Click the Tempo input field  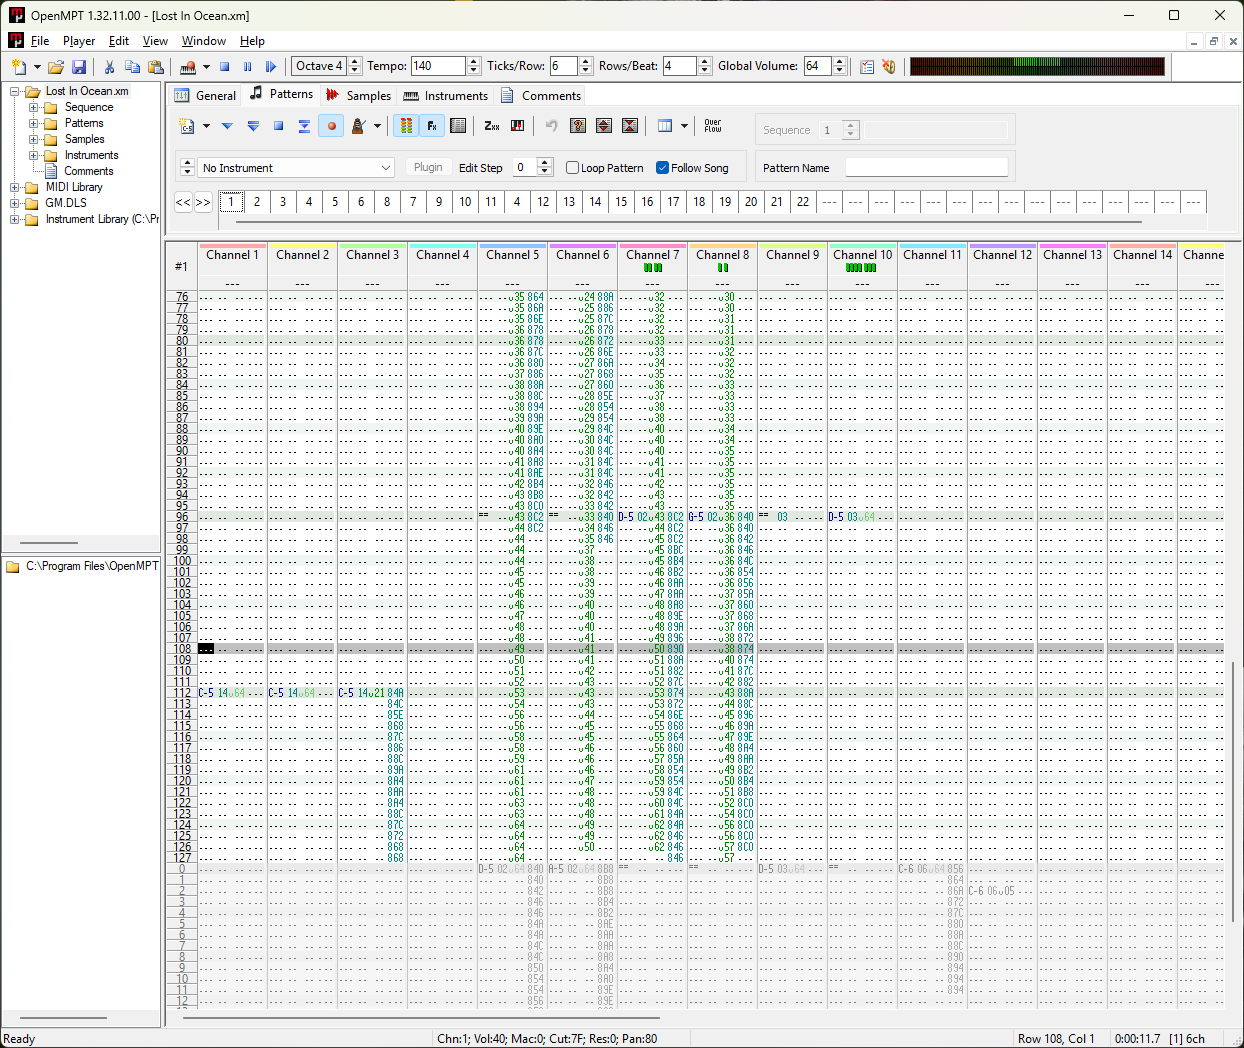tap(439, 66)
